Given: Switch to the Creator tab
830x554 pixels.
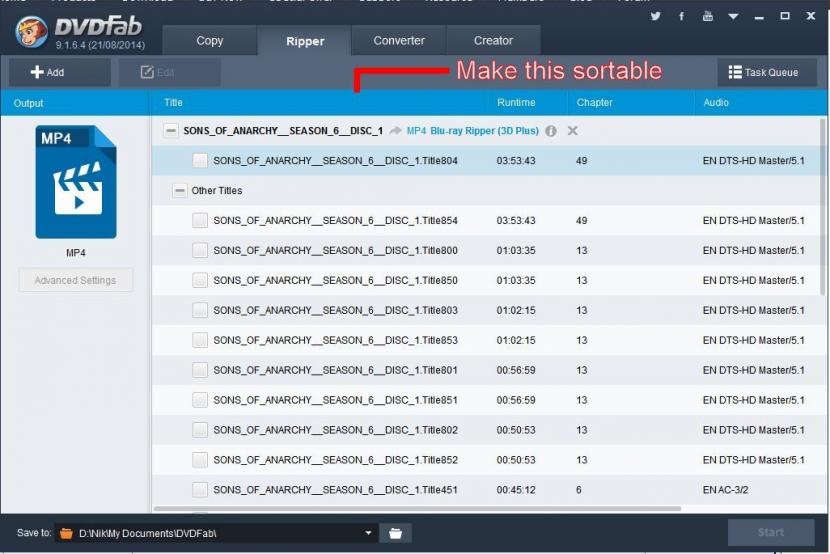Looking at the screenshot, I should 493,40.
